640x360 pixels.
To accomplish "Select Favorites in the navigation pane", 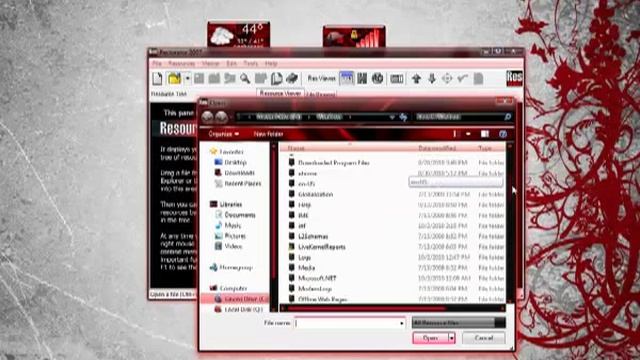I will click(x=231, y=152).
